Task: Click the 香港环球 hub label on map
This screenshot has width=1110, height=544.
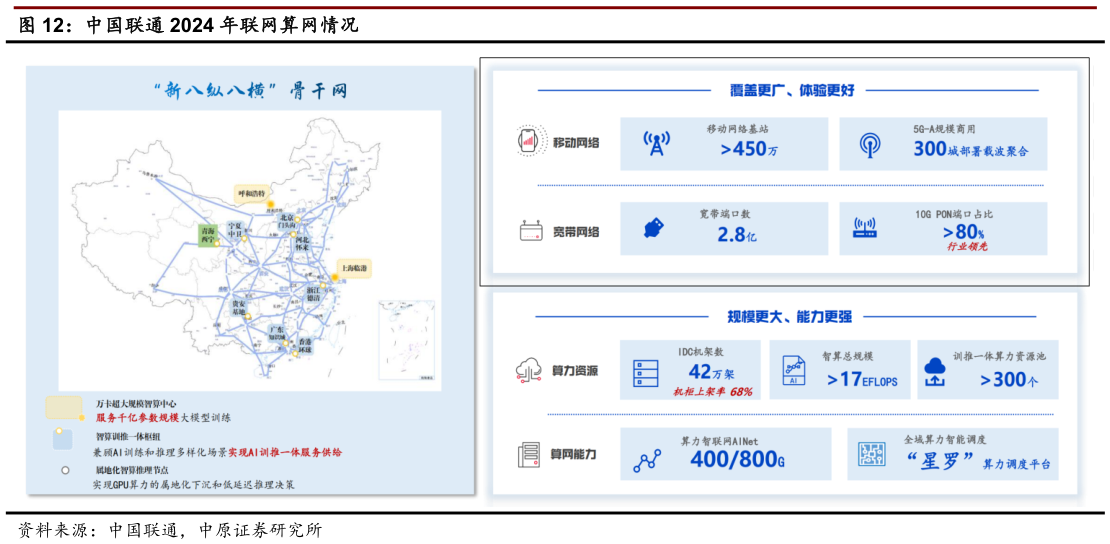Action: tap(304, 346)
